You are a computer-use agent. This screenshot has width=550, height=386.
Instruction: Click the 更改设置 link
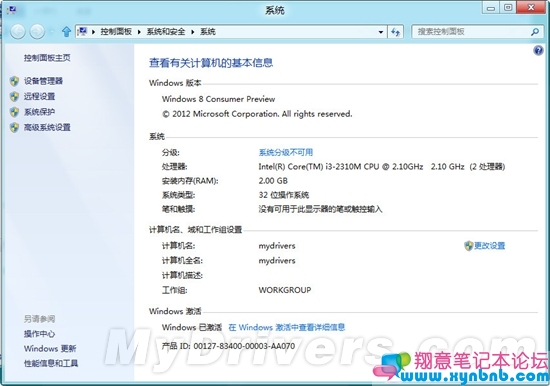(x=489, y=246)
